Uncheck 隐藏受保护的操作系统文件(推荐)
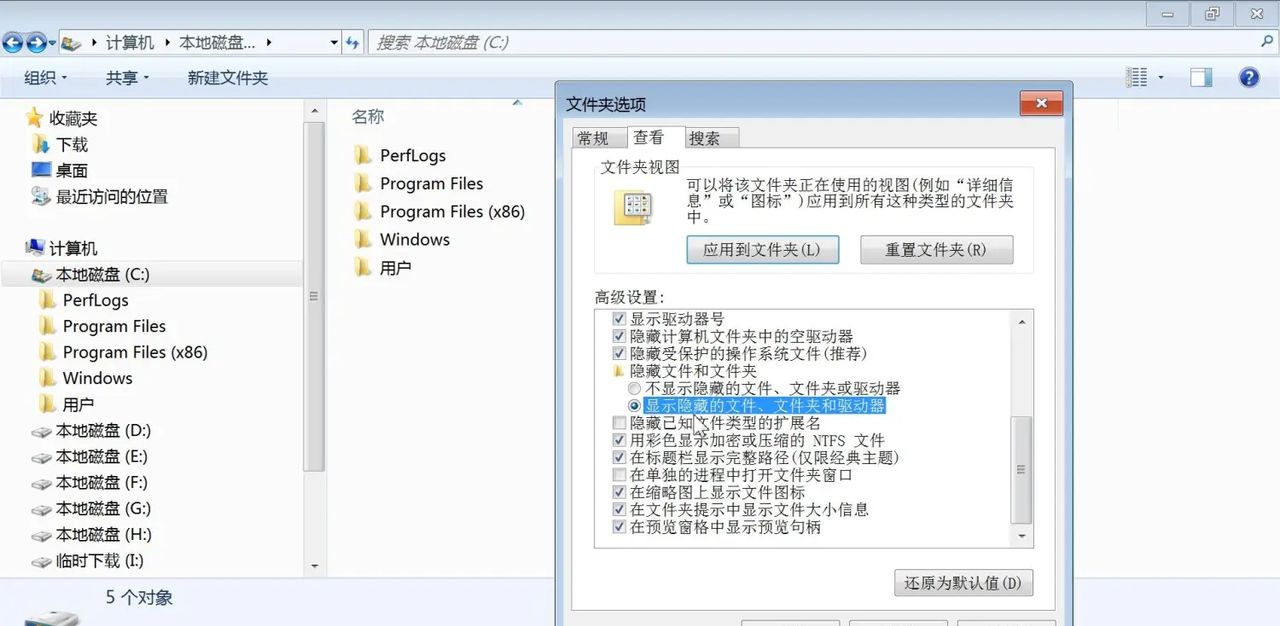The width and height of the screenshot is (1280, 626). [x=619, y=354]
